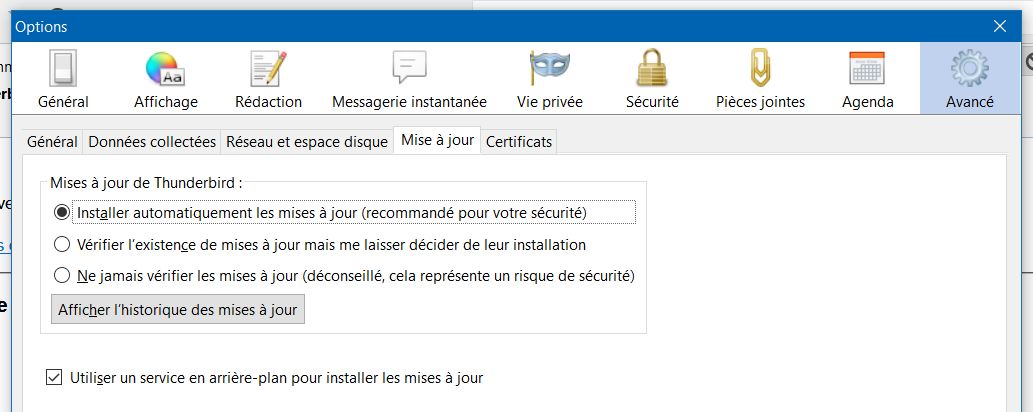Open the Sécurité padlock category

coord(652,79)
